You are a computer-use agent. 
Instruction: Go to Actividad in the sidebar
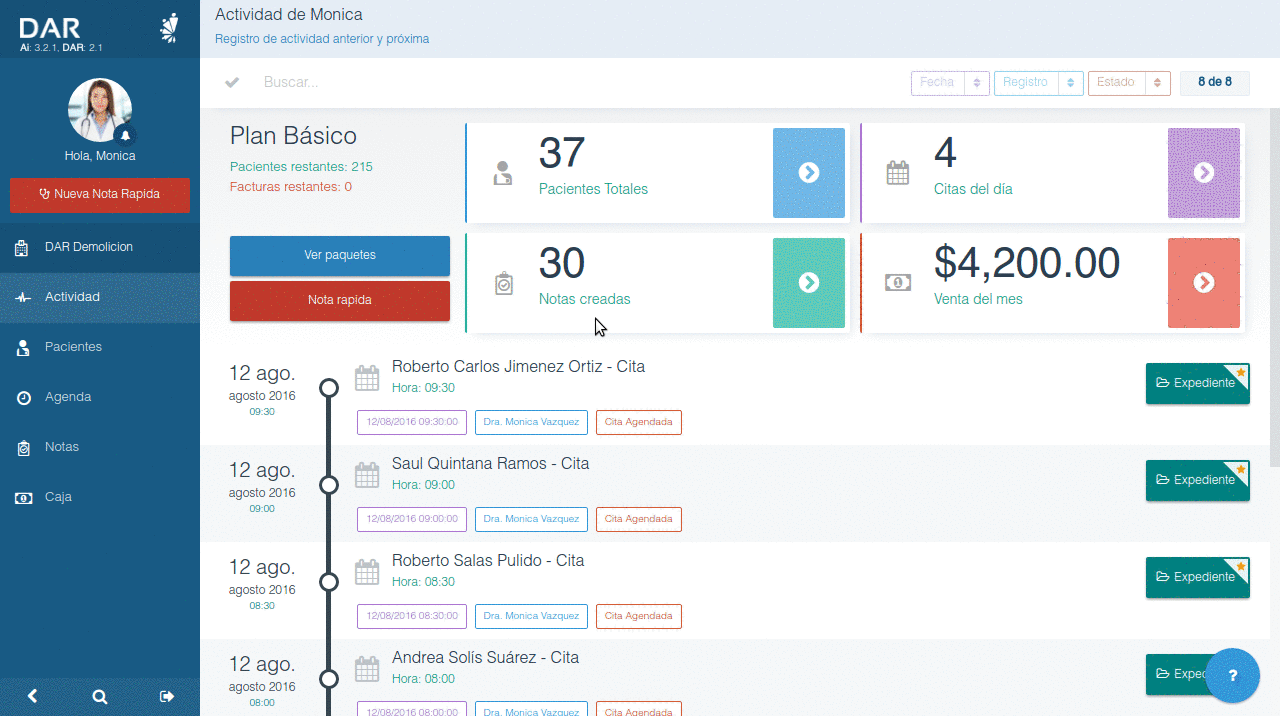pyautogui.click(x=100, y=297)
